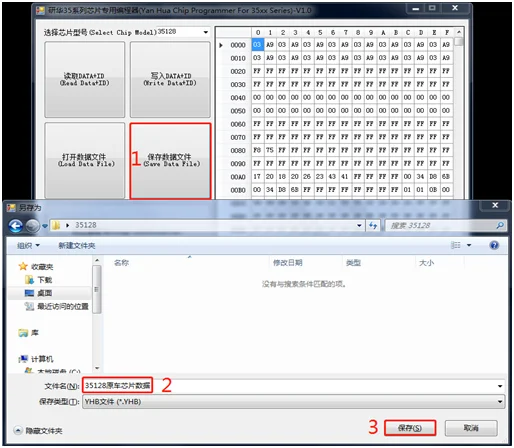Click the file name input field
This screenshot has width=514, height=448.
click(x=293, y=386)
